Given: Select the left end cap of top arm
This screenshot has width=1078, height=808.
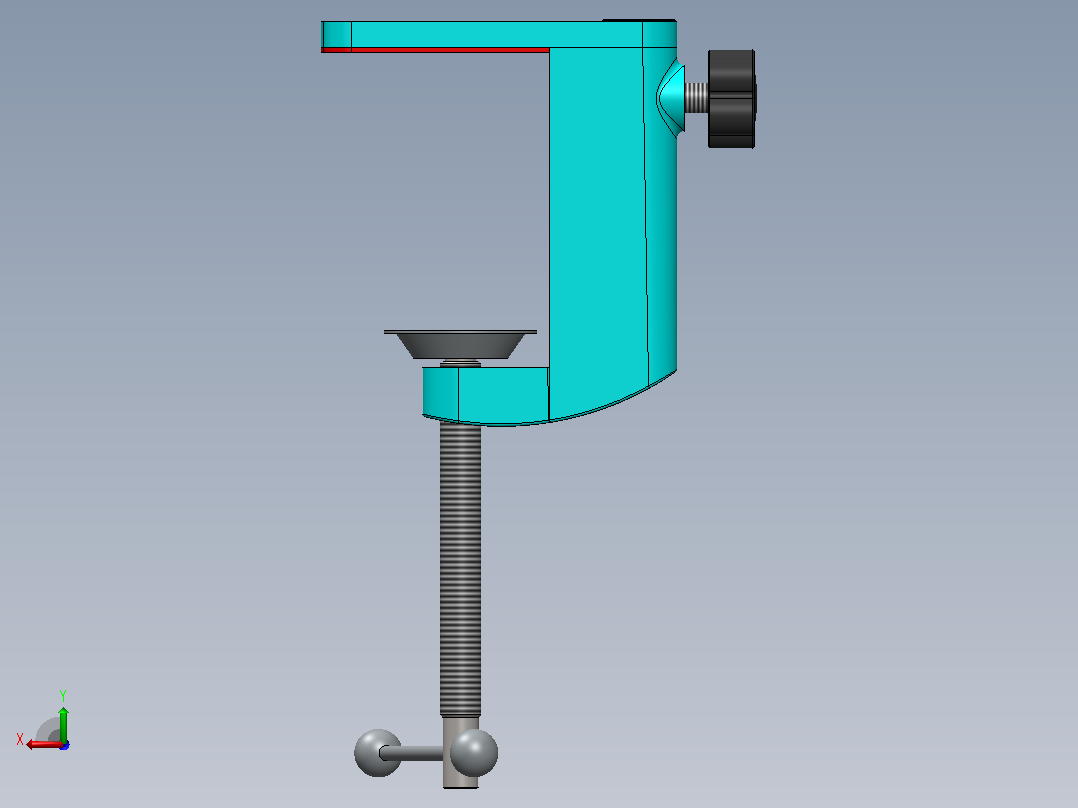Looking at the screenshot, I should (336, 34).
